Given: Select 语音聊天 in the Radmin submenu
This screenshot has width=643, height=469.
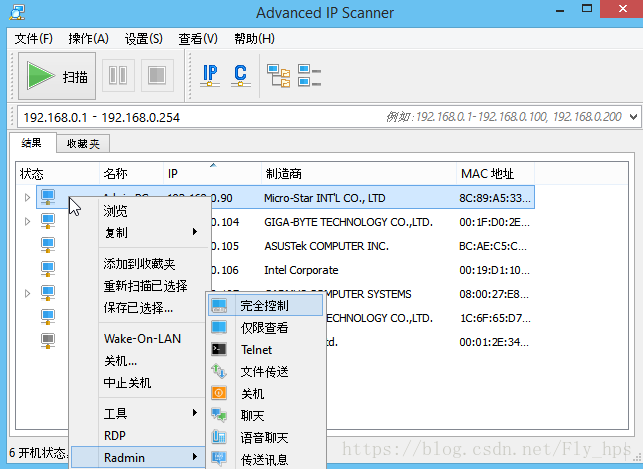Looking at the screenshot, I should [x=265, y=438].
